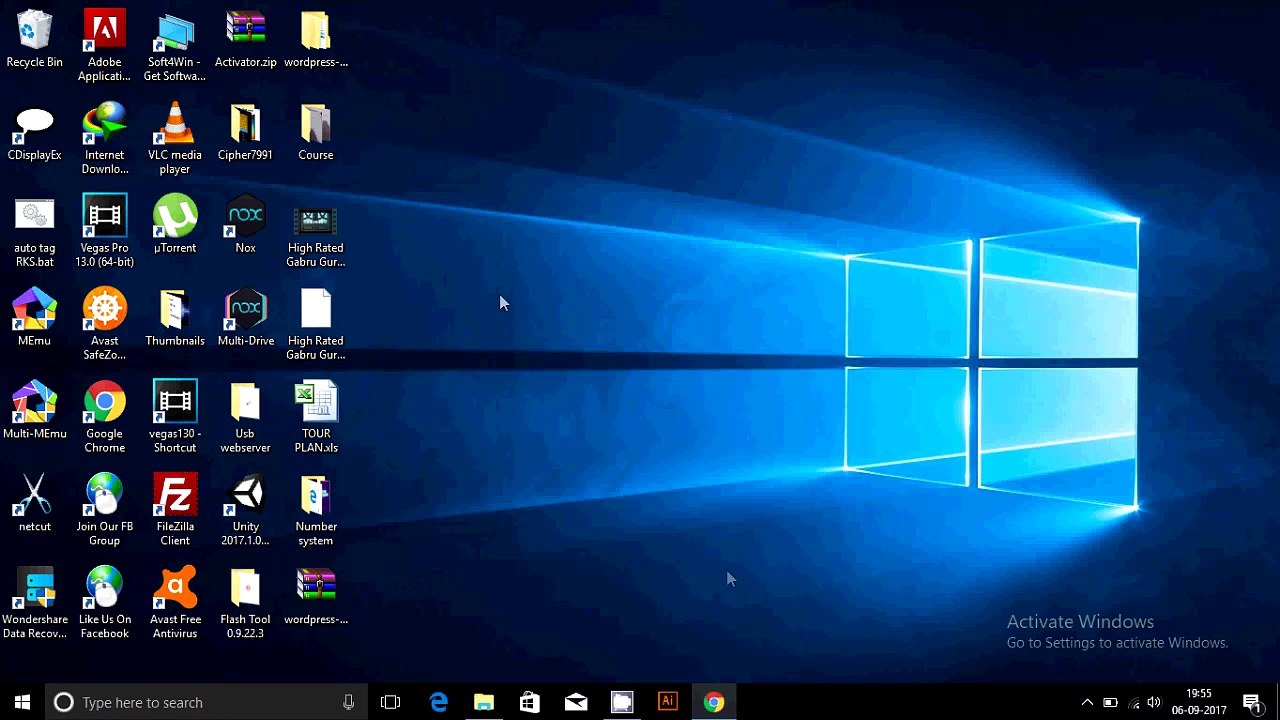The width and height of the screenshot is (1280, 720).
Task: Select the vegas130 - Shortcut icon
Action: 175,418
